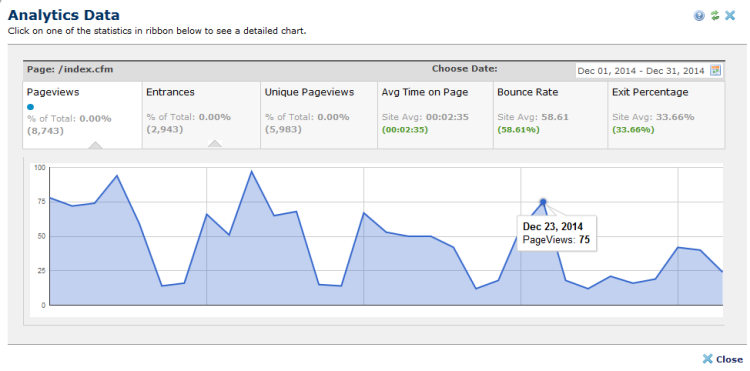This screenshot has width=750, height=371.
Task: Select the Pageviews statistic tab
Action: (x=82, y=115)
